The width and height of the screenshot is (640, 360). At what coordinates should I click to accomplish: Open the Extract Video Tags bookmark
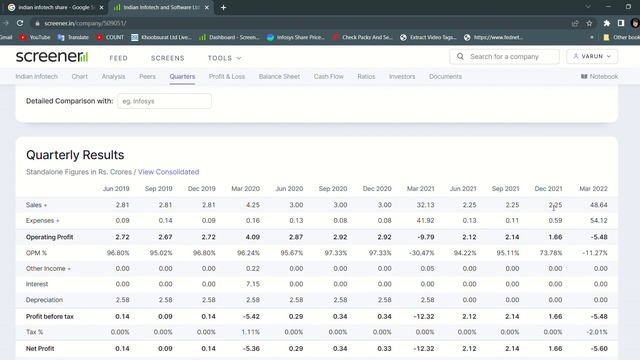coord(428,37)
